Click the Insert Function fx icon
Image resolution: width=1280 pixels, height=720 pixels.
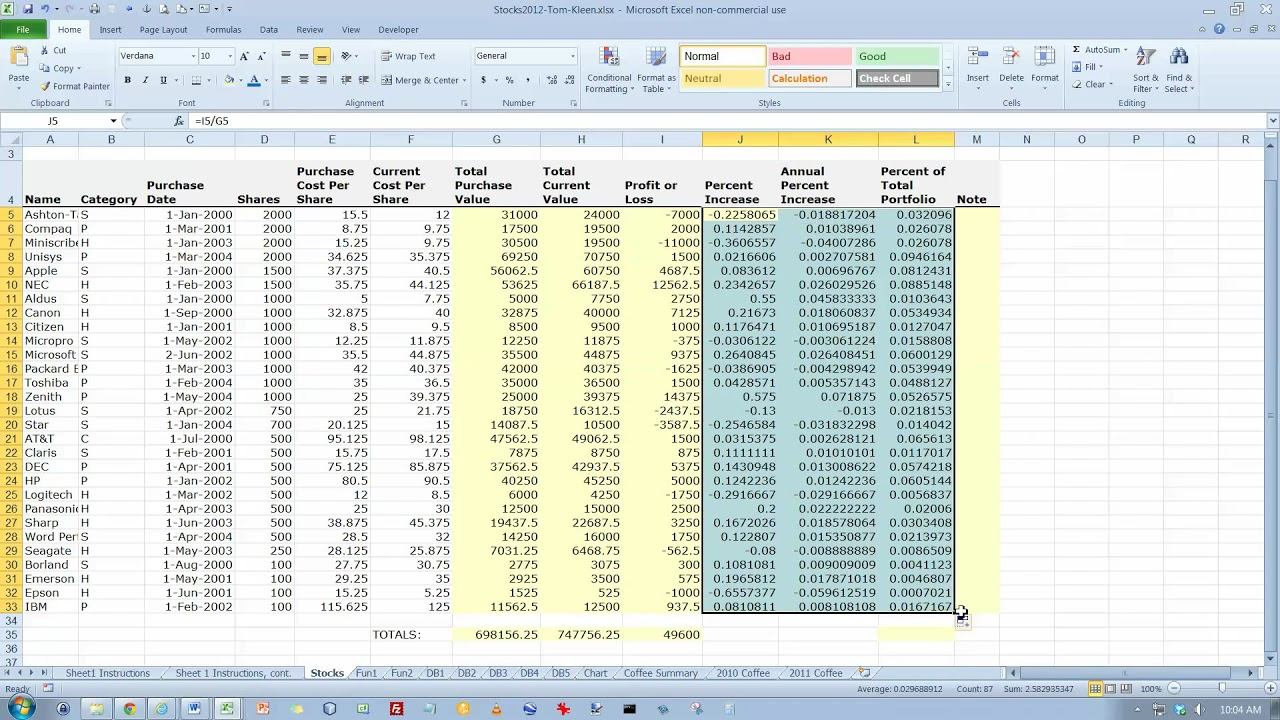click(179, 121)
